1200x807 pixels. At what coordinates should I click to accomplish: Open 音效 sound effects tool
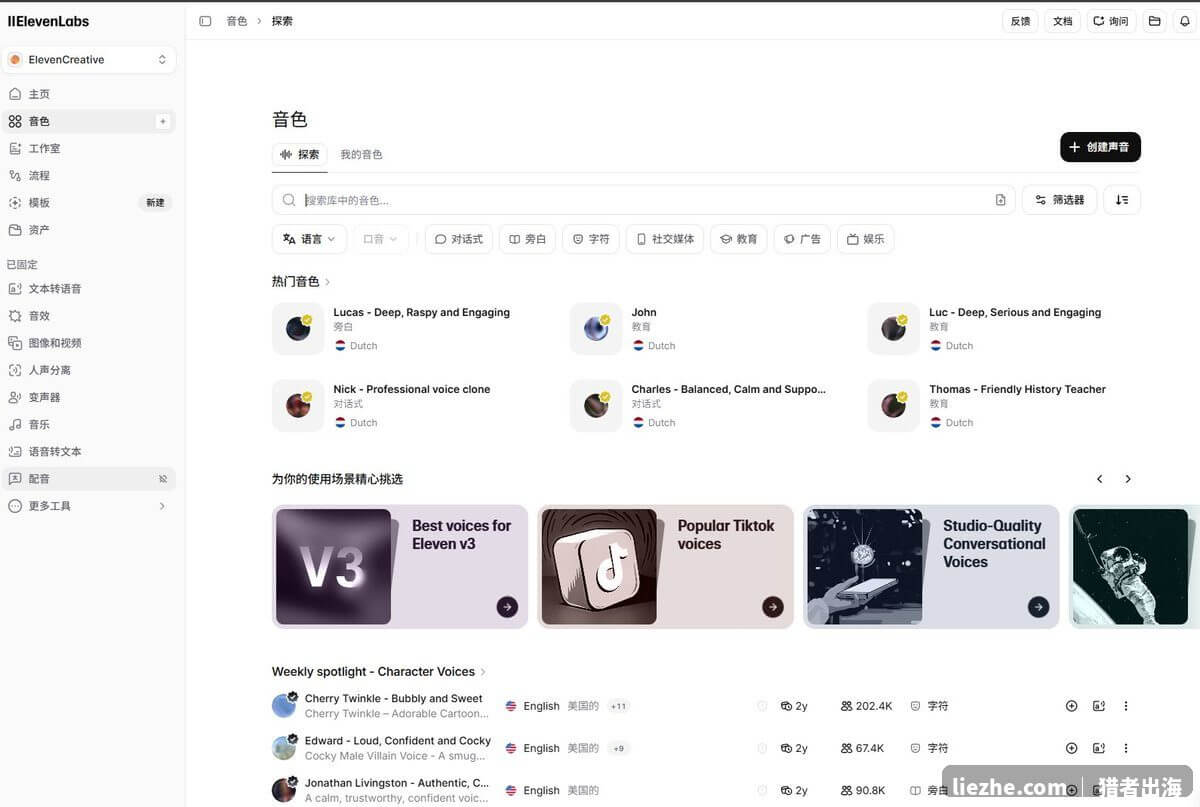tap(88, 315)
